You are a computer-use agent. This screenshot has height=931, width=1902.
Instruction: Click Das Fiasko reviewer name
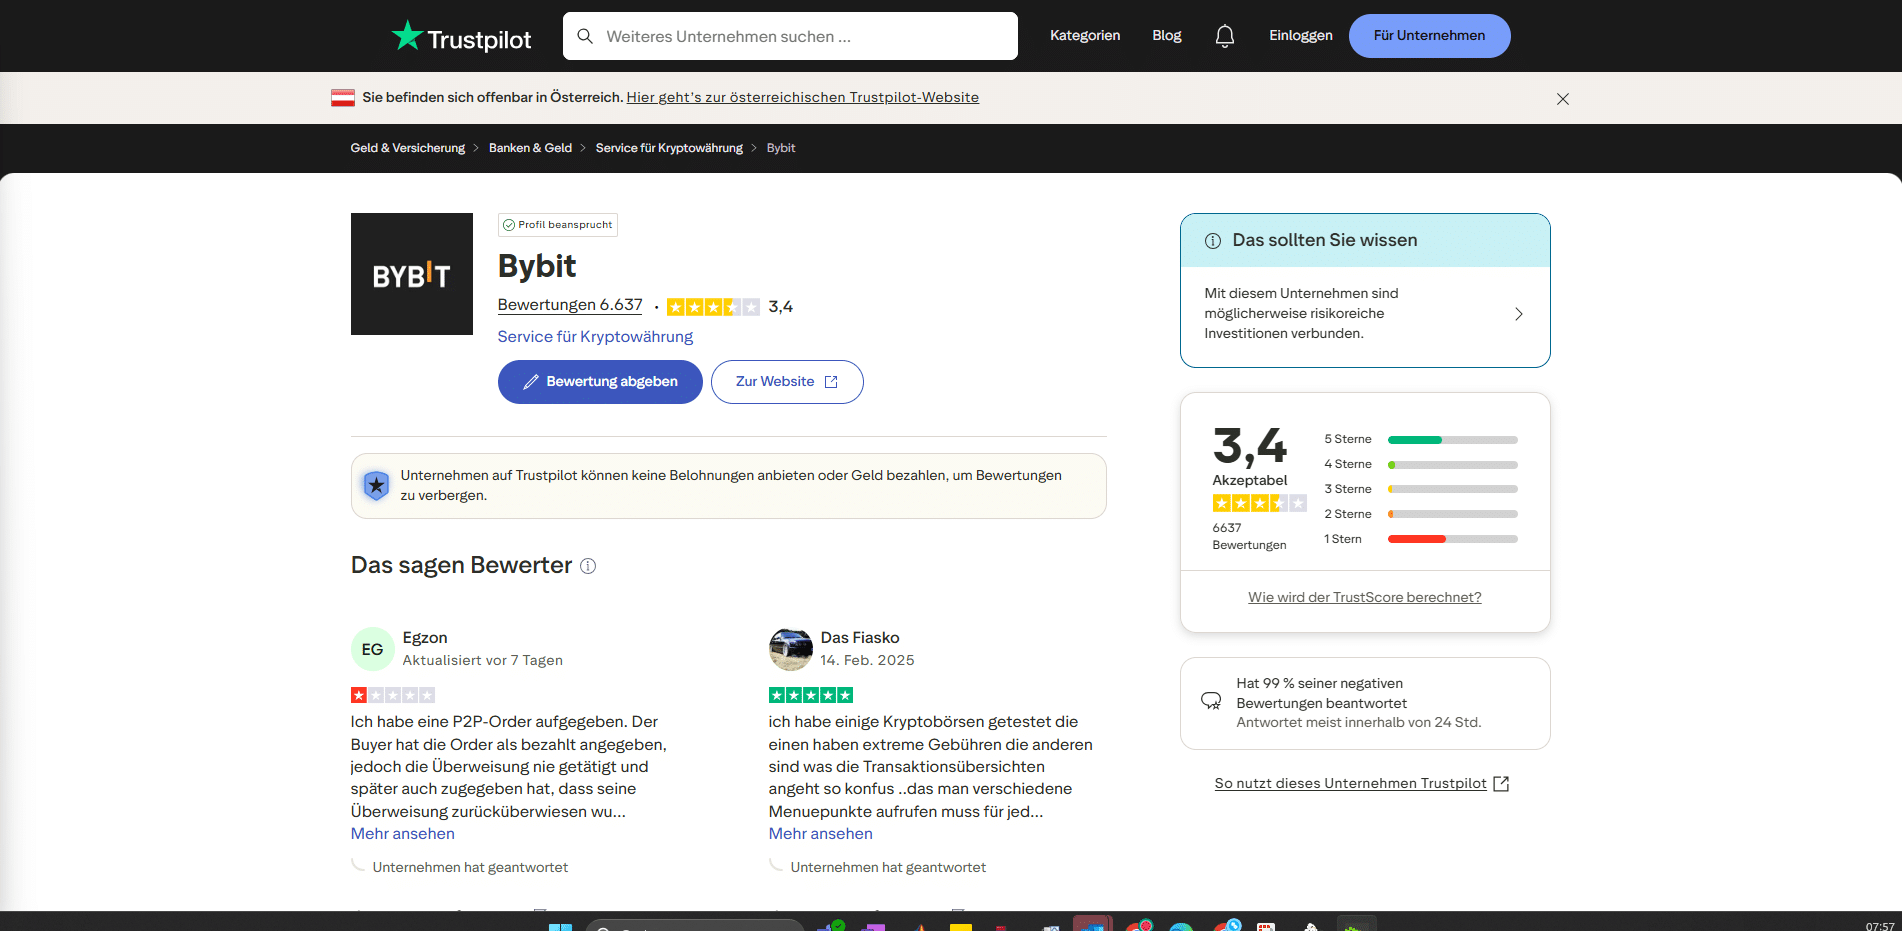tap(860, 638)
